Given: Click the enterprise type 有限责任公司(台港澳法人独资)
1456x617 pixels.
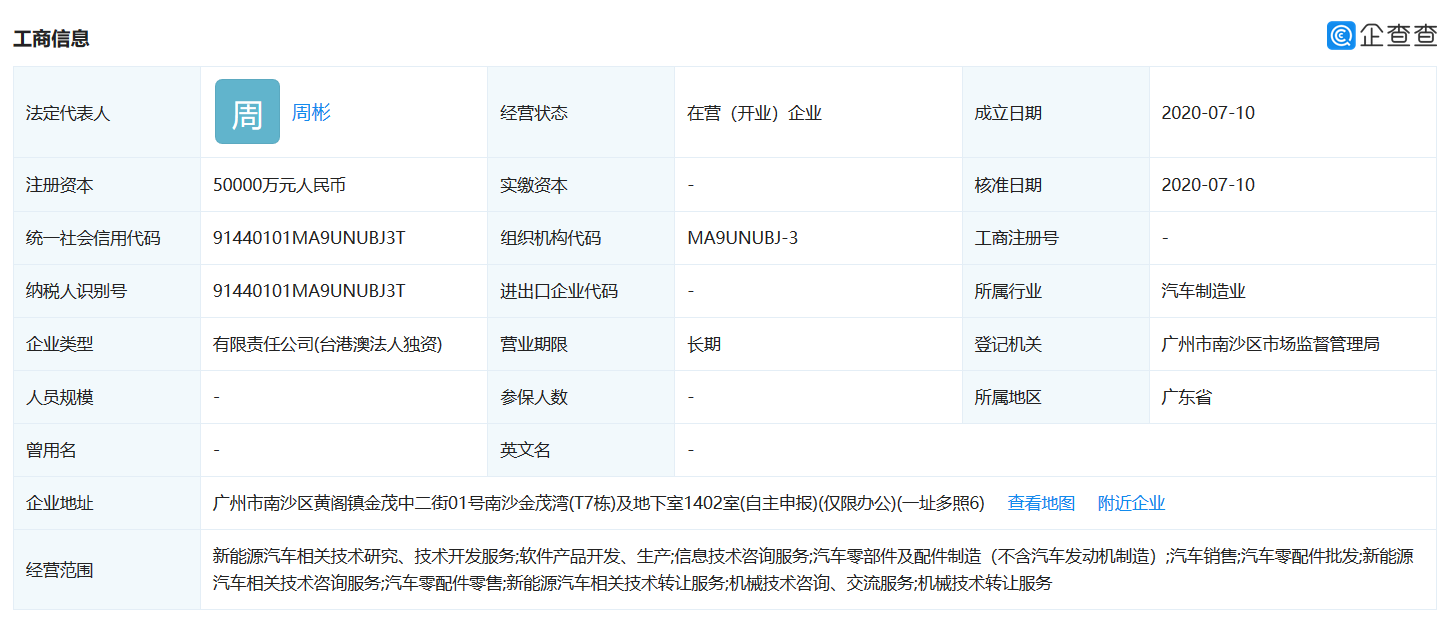Looking at the screenshot, I should (x=330, y=343).
